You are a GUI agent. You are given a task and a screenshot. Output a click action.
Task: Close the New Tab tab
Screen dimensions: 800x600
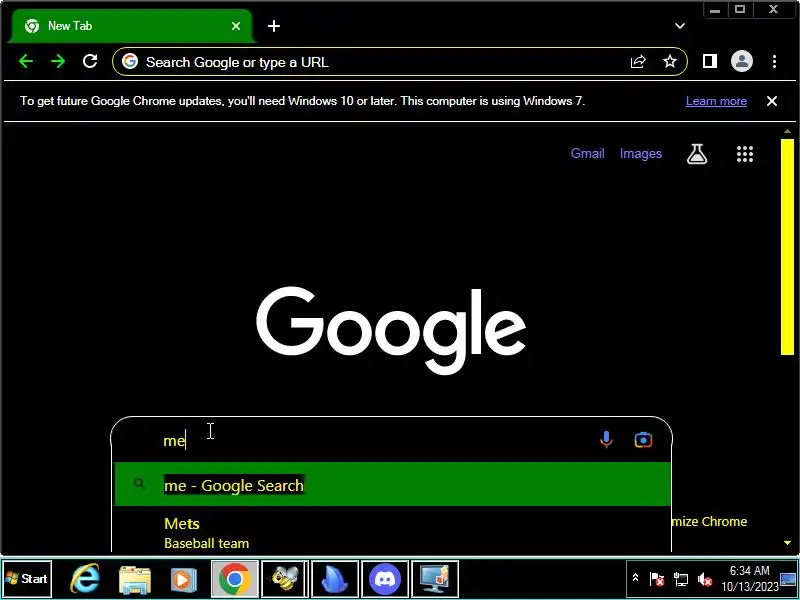[236, 26]
